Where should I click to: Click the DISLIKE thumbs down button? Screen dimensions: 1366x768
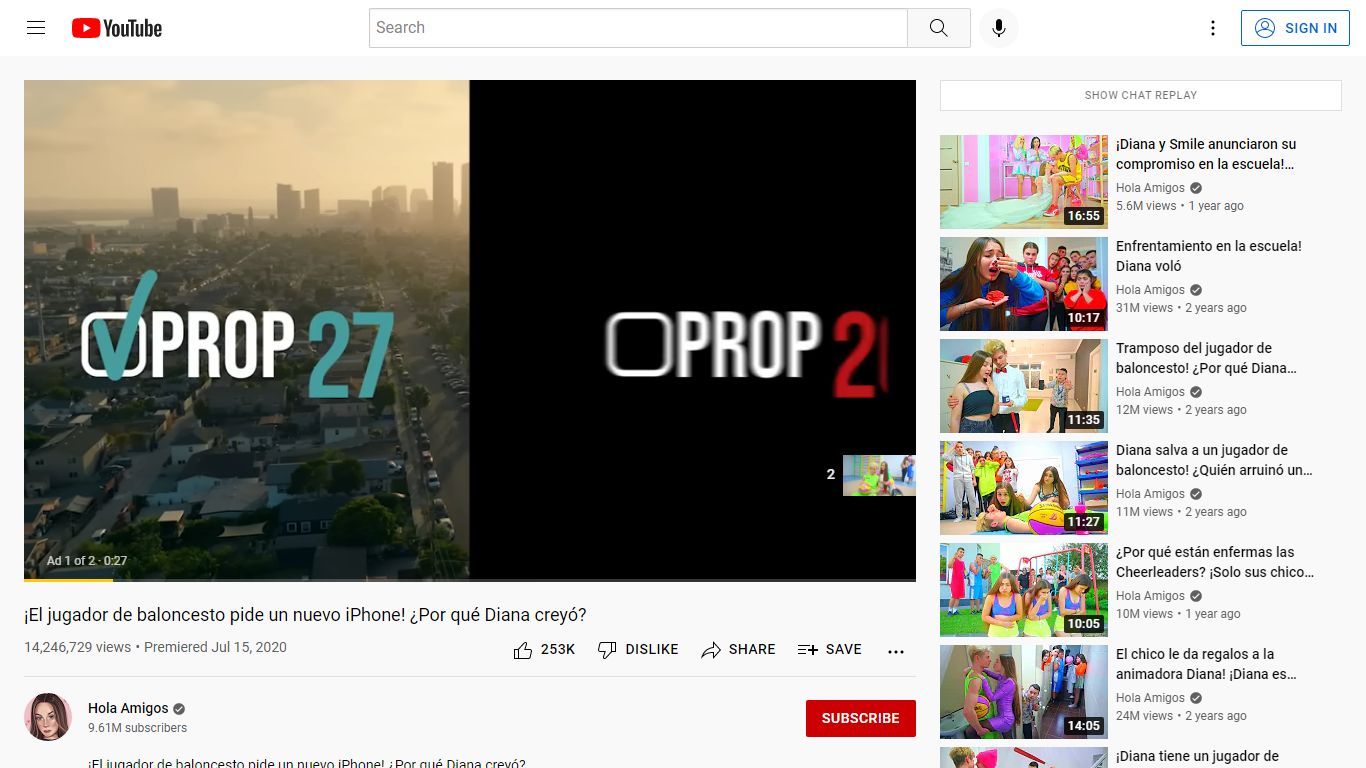coord(638,650)
